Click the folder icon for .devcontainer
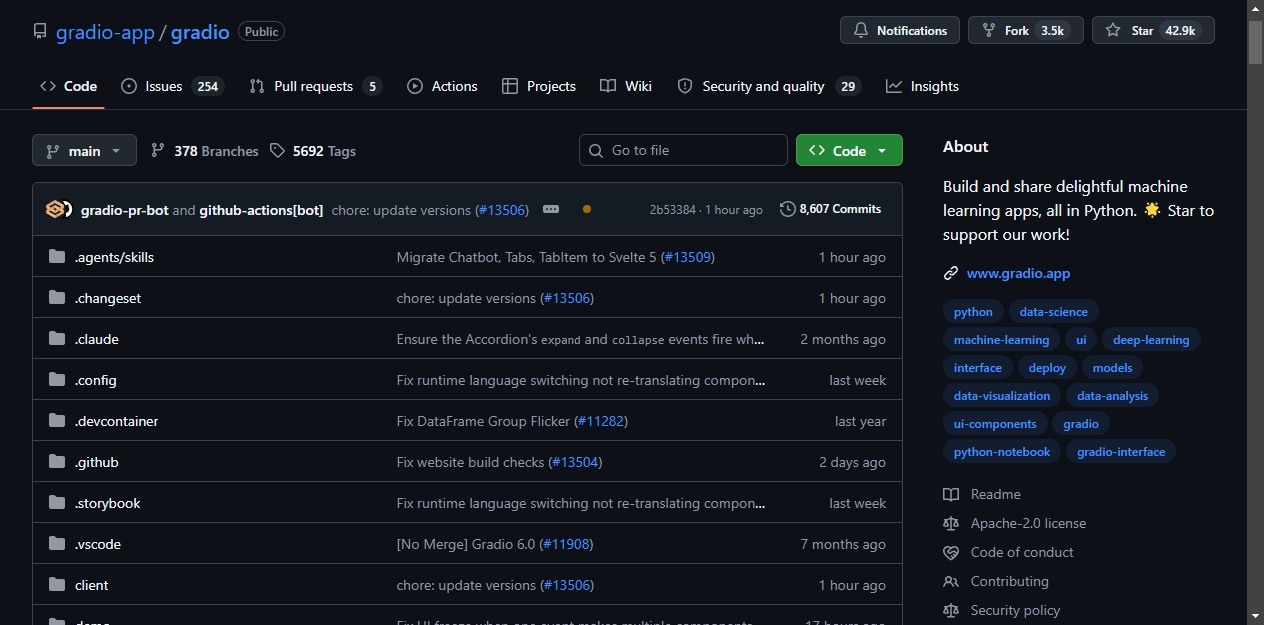The image size is (1264, 625). click(57, 421)
